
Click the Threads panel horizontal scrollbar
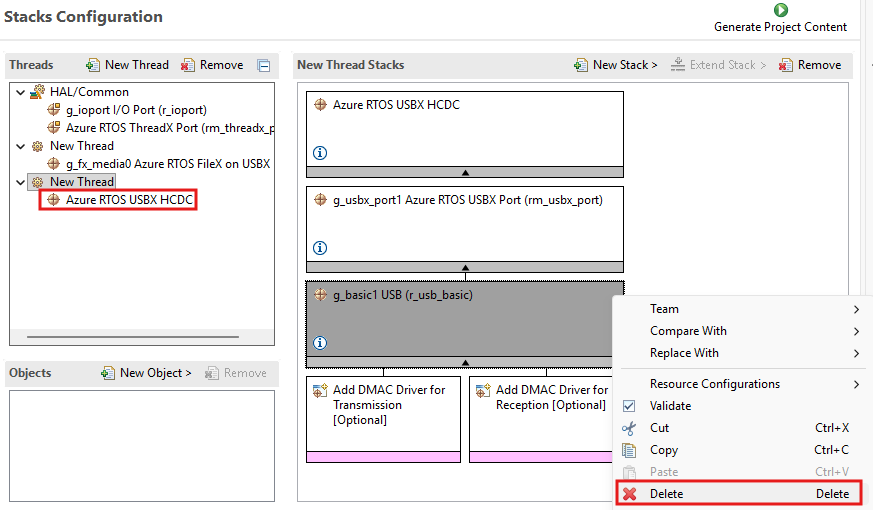click(133, 337)
